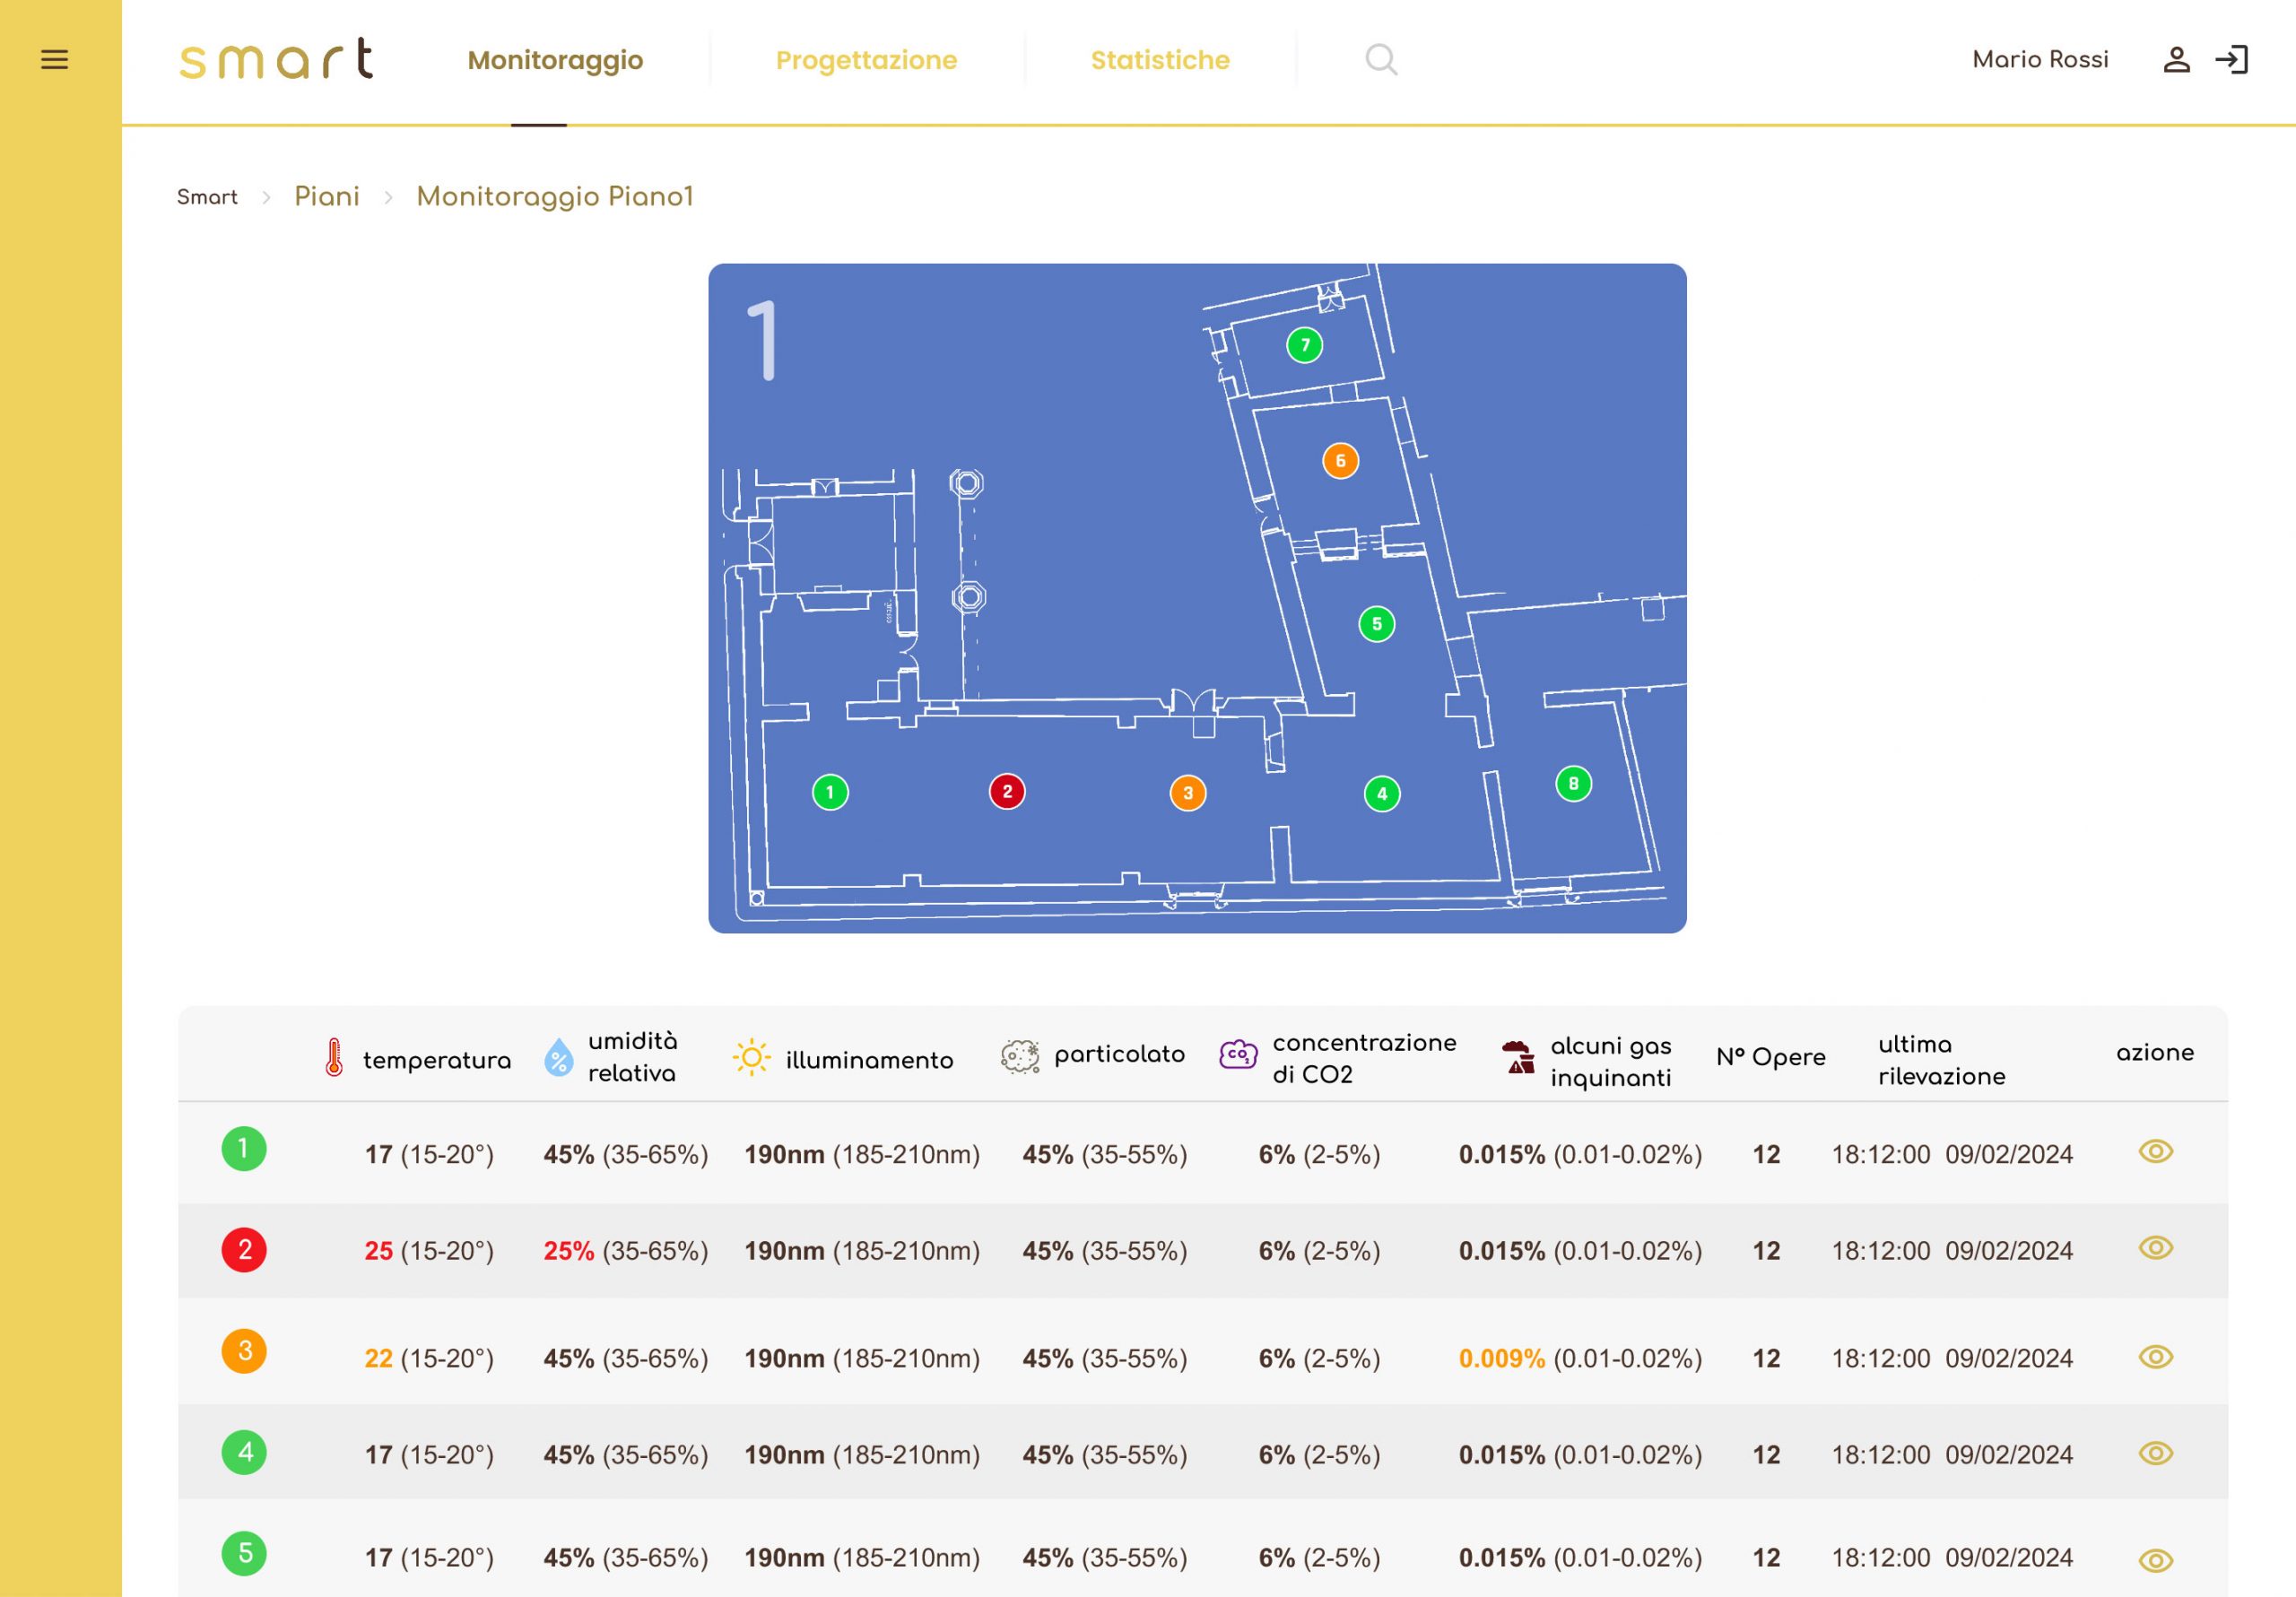Click CO2 value 6% (2-5%) in row 1

point(1319,1155)
